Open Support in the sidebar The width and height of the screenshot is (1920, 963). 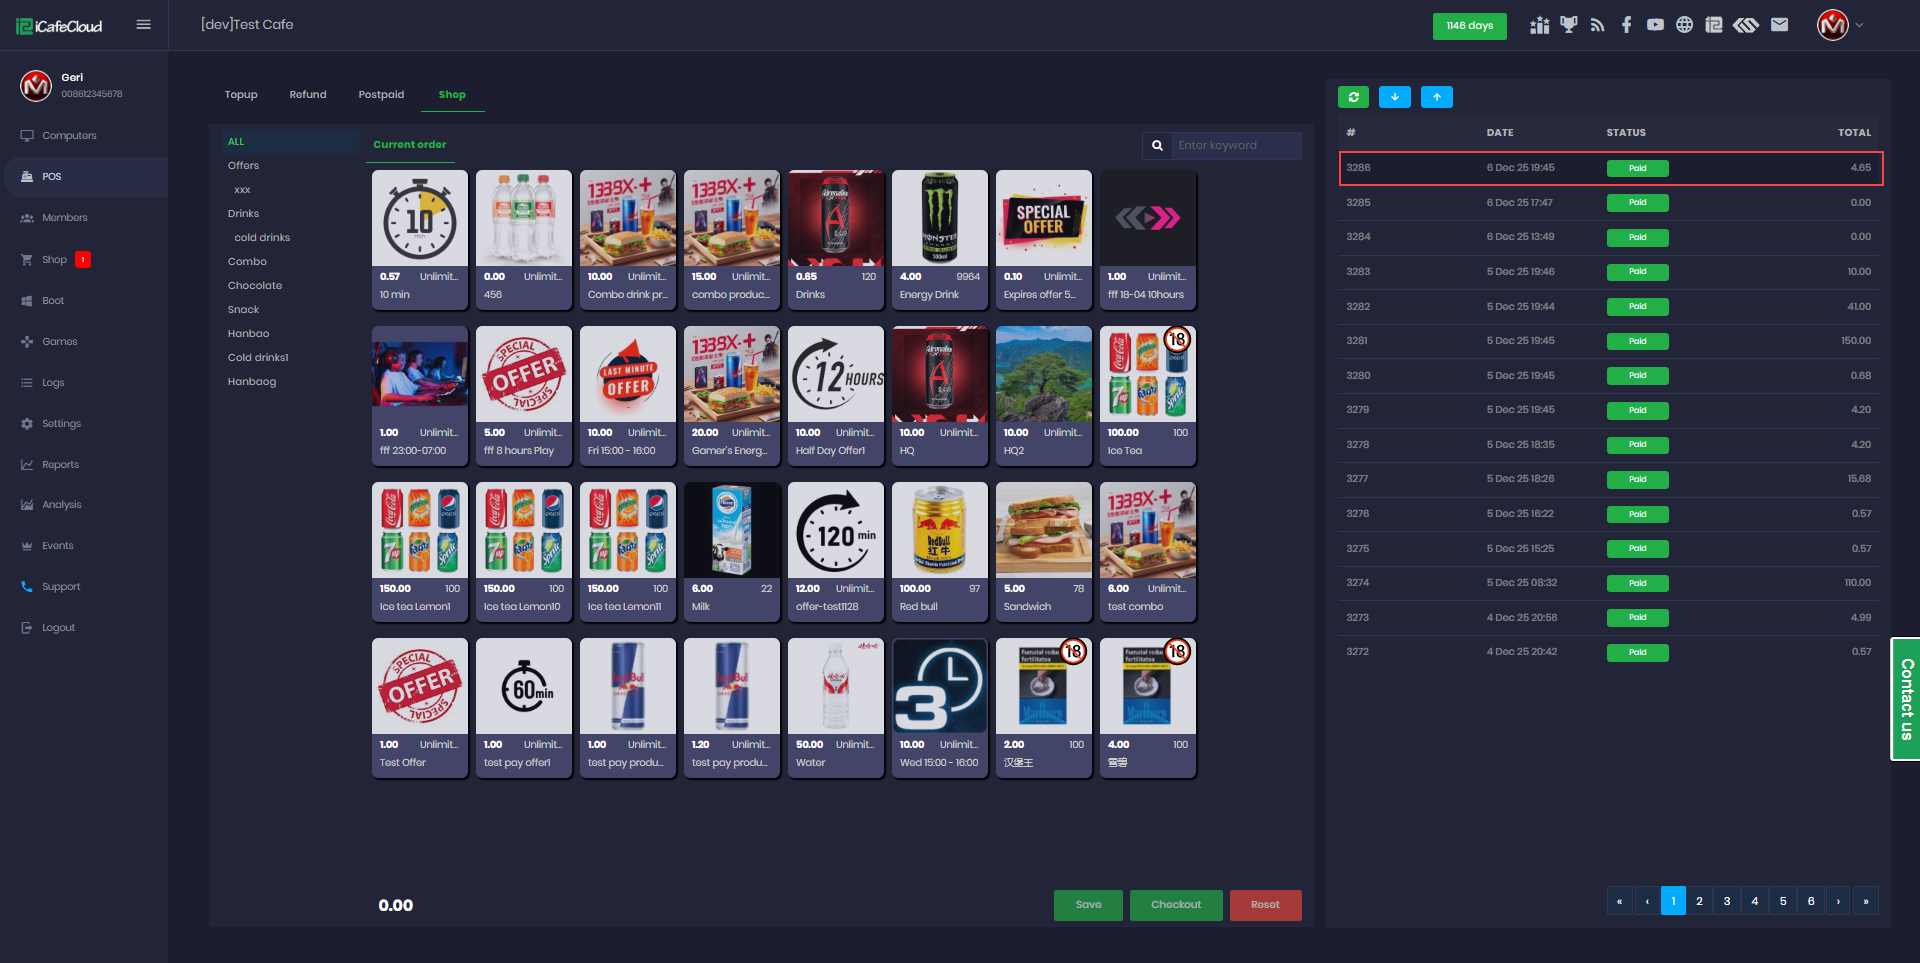click(61, 587)
